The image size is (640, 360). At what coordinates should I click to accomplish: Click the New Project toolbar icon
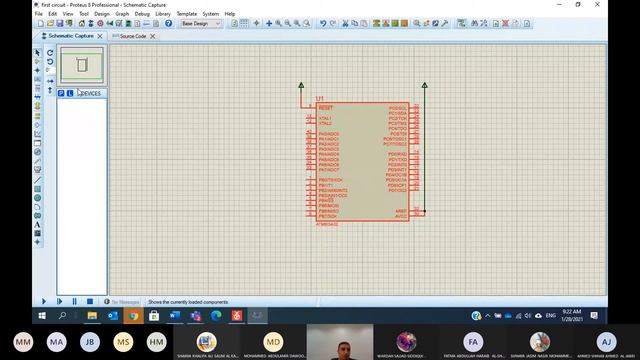click(40, 24)
